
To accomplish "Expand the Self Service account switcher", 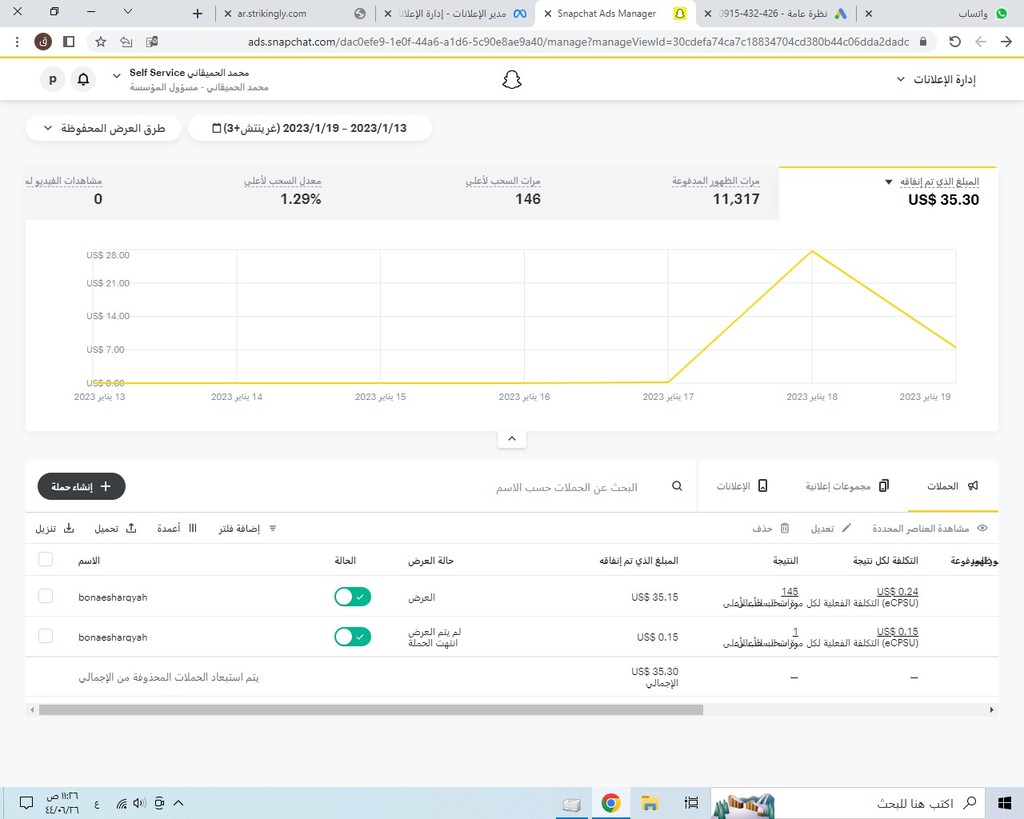I will tap(116, 76).
